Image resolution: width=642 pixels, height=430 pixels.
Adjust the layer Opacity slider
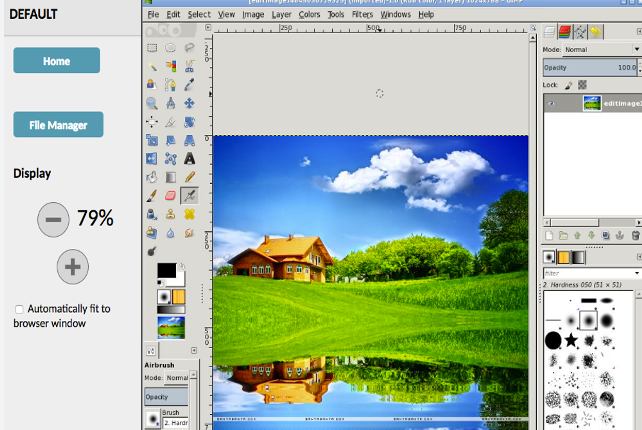(591, 68)
